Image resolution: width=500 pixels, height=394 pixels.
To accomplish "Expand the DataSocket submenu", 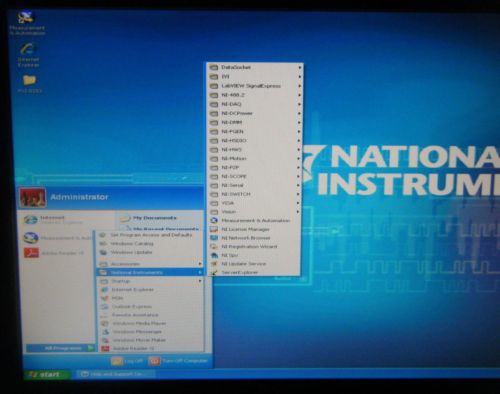I will (x=255, y=67).
